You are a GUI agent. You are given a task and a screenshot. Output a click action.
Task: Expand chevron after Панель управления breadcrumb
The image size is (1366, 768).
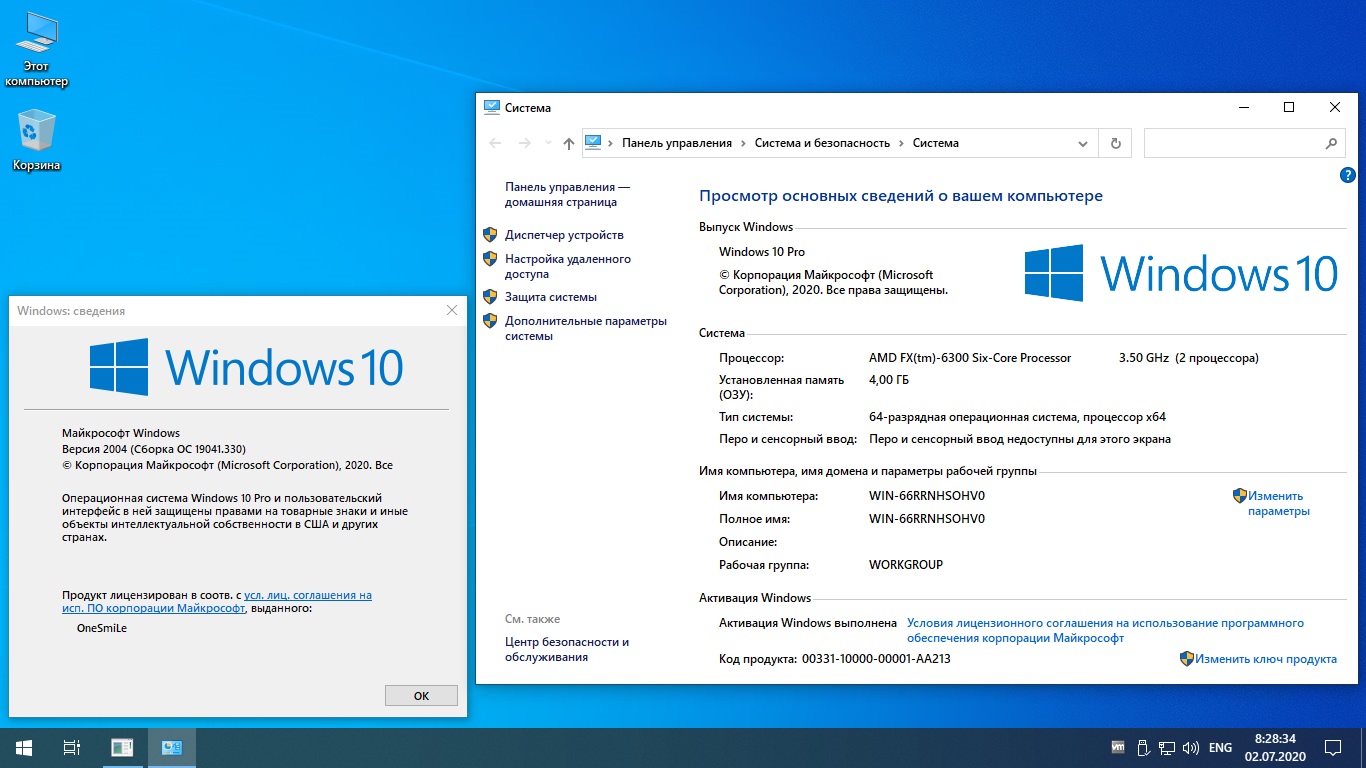[x=743, y=143]
